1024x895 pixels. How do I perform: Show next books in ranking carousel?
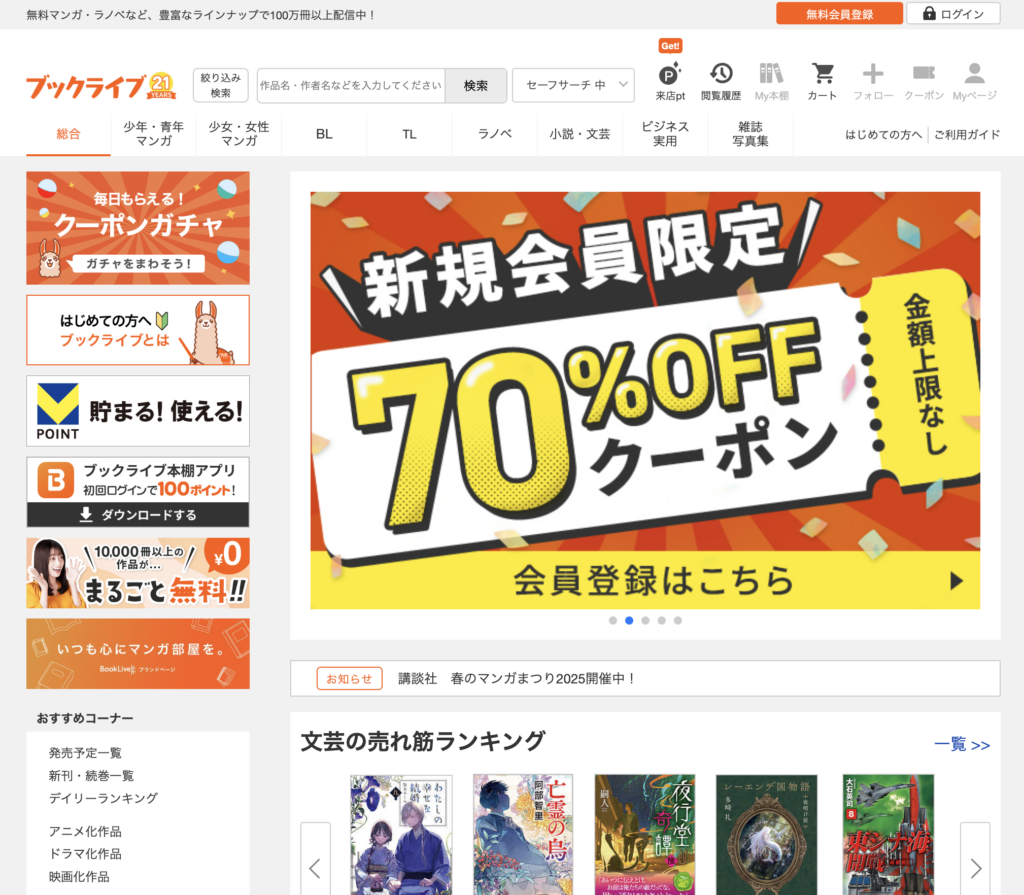pos(975,866)
